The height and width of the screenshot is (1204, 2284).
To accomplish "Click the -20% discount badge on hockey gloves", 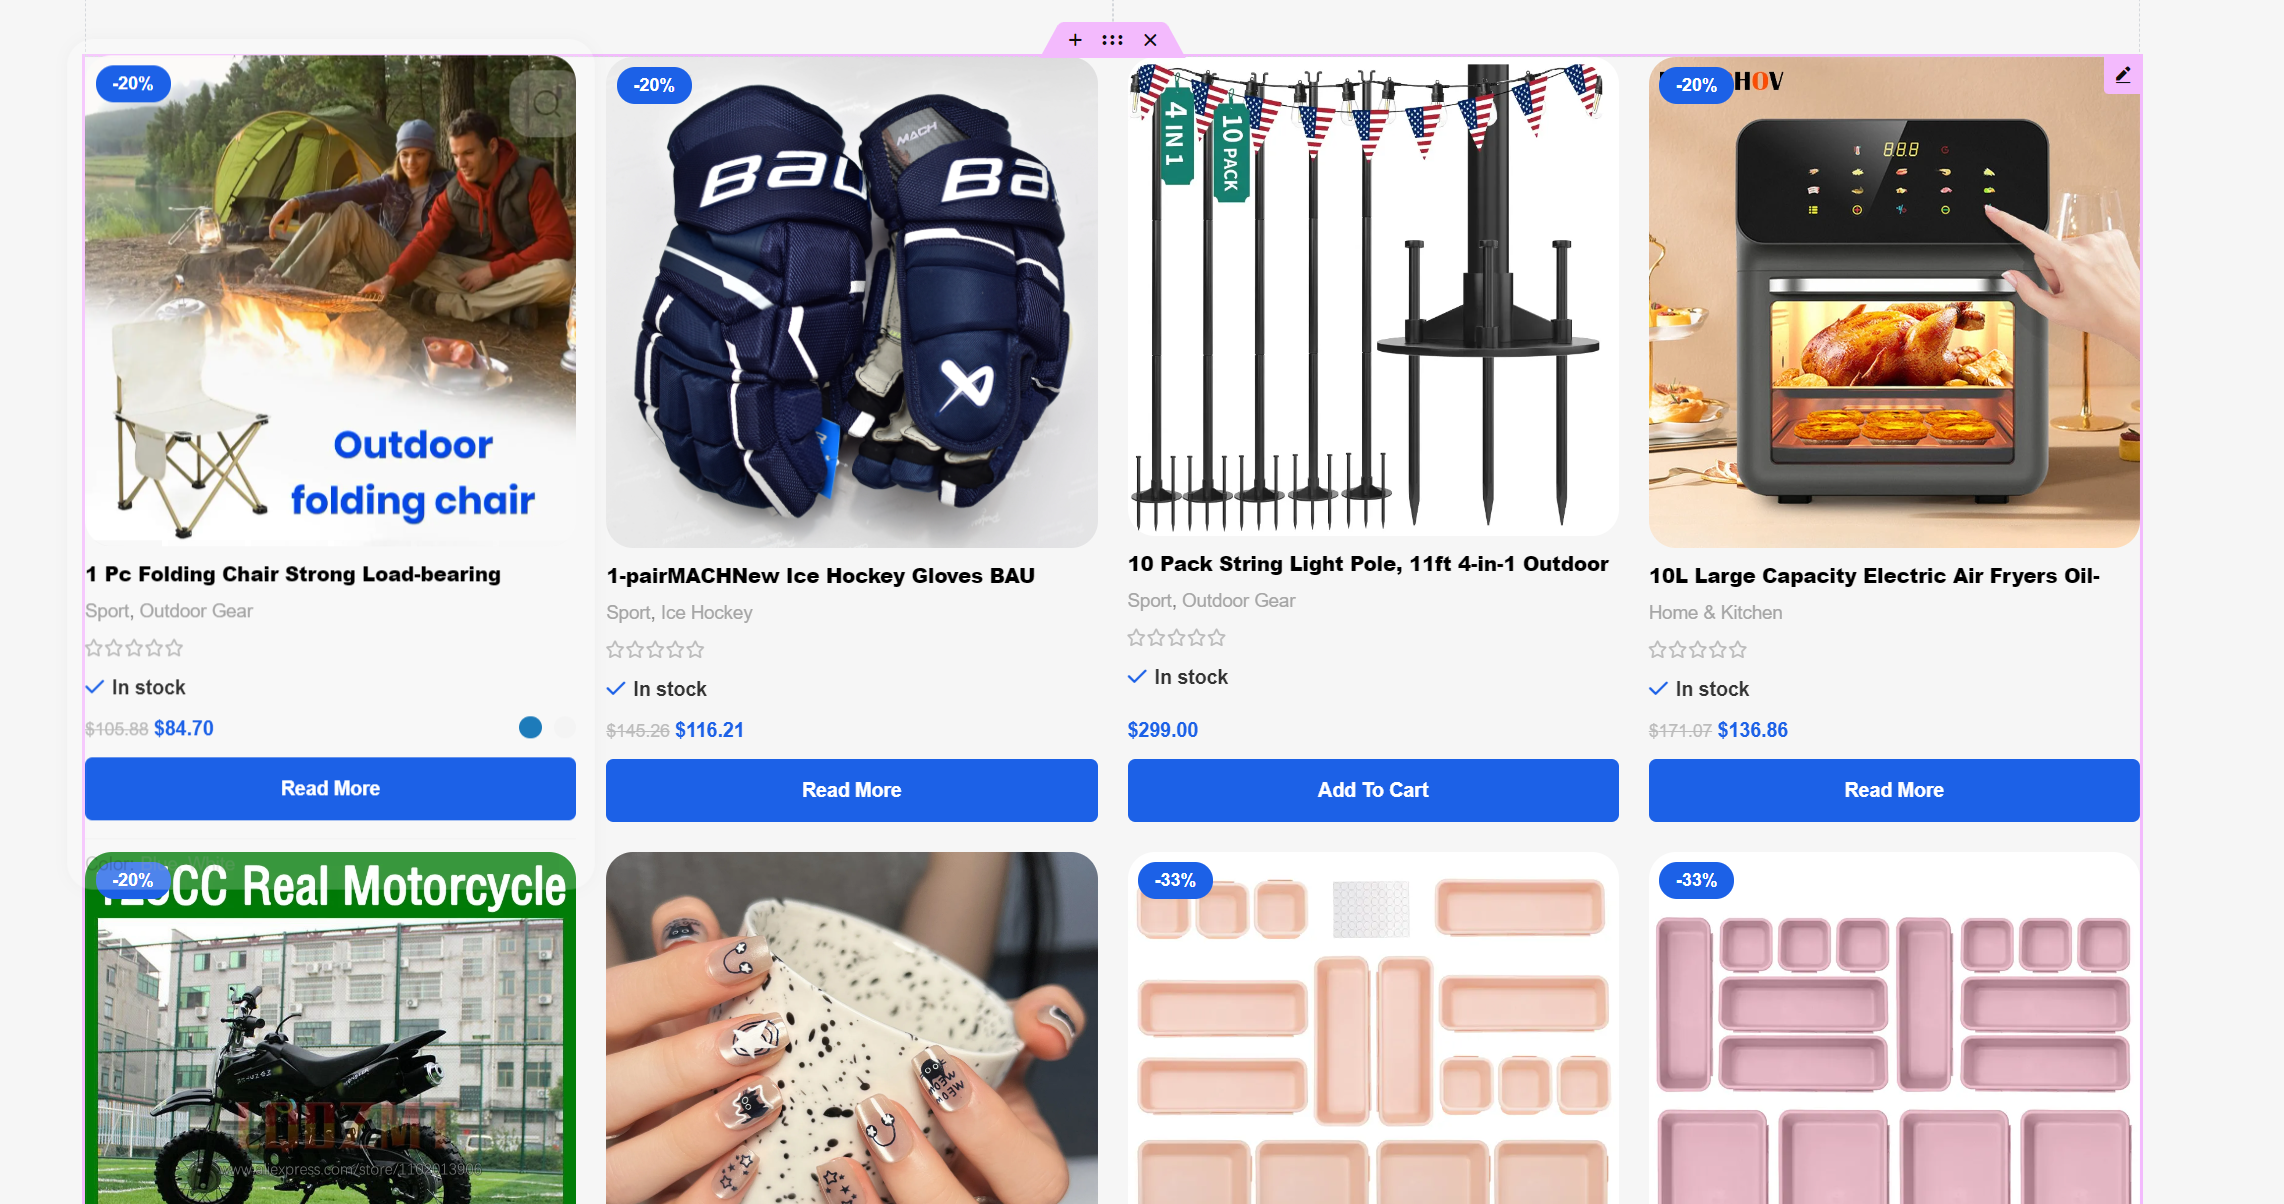I will coord(653,83).
